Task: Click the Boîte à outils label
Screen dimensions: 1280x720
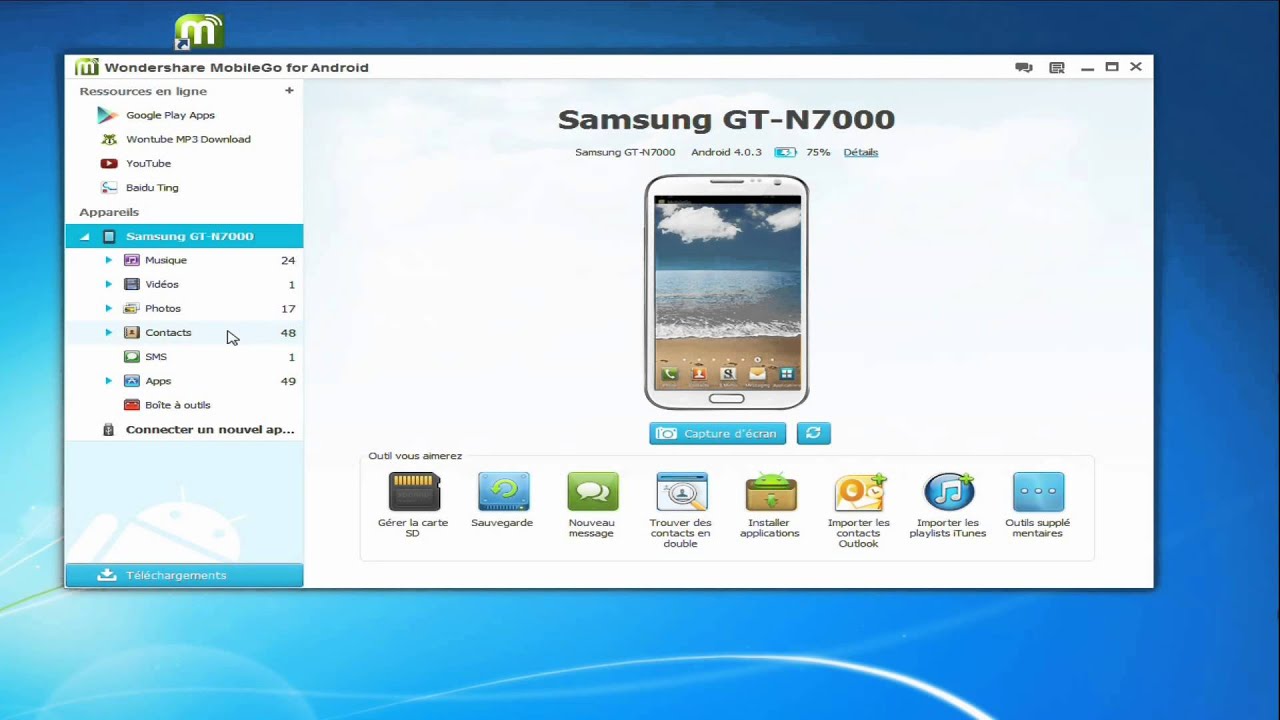Action: (x=178, y=405)
